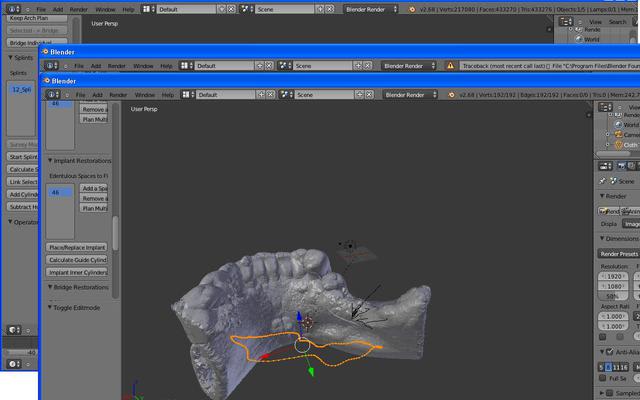Open the Render Presets dropdown
640x400 pixels.
tap(619, 253)
